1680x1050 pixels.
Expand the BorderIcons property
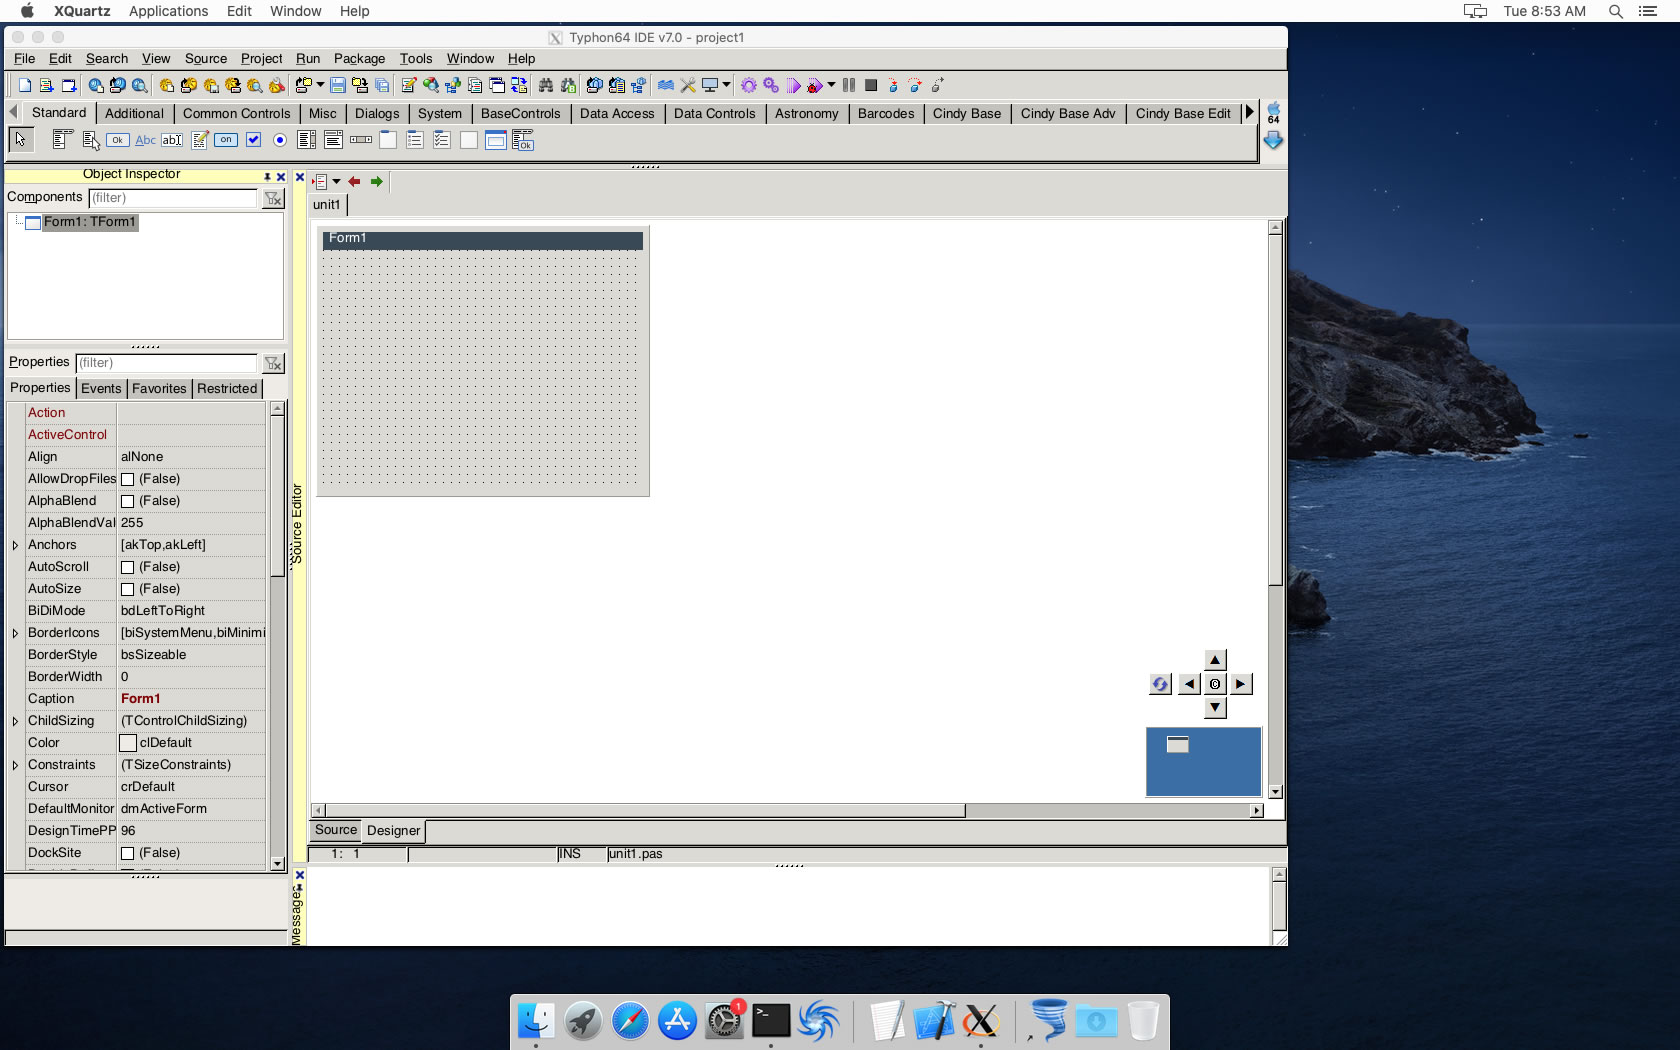[15, 633]
